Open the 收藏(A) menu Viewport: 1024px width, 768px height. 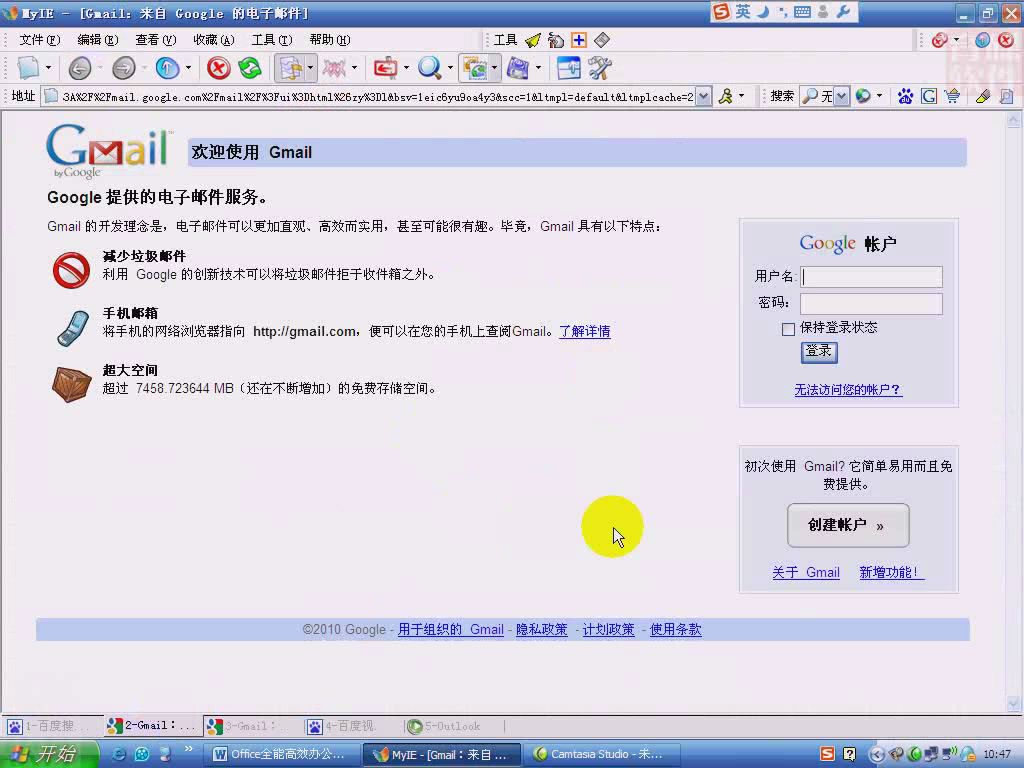(x=214, y=40)
